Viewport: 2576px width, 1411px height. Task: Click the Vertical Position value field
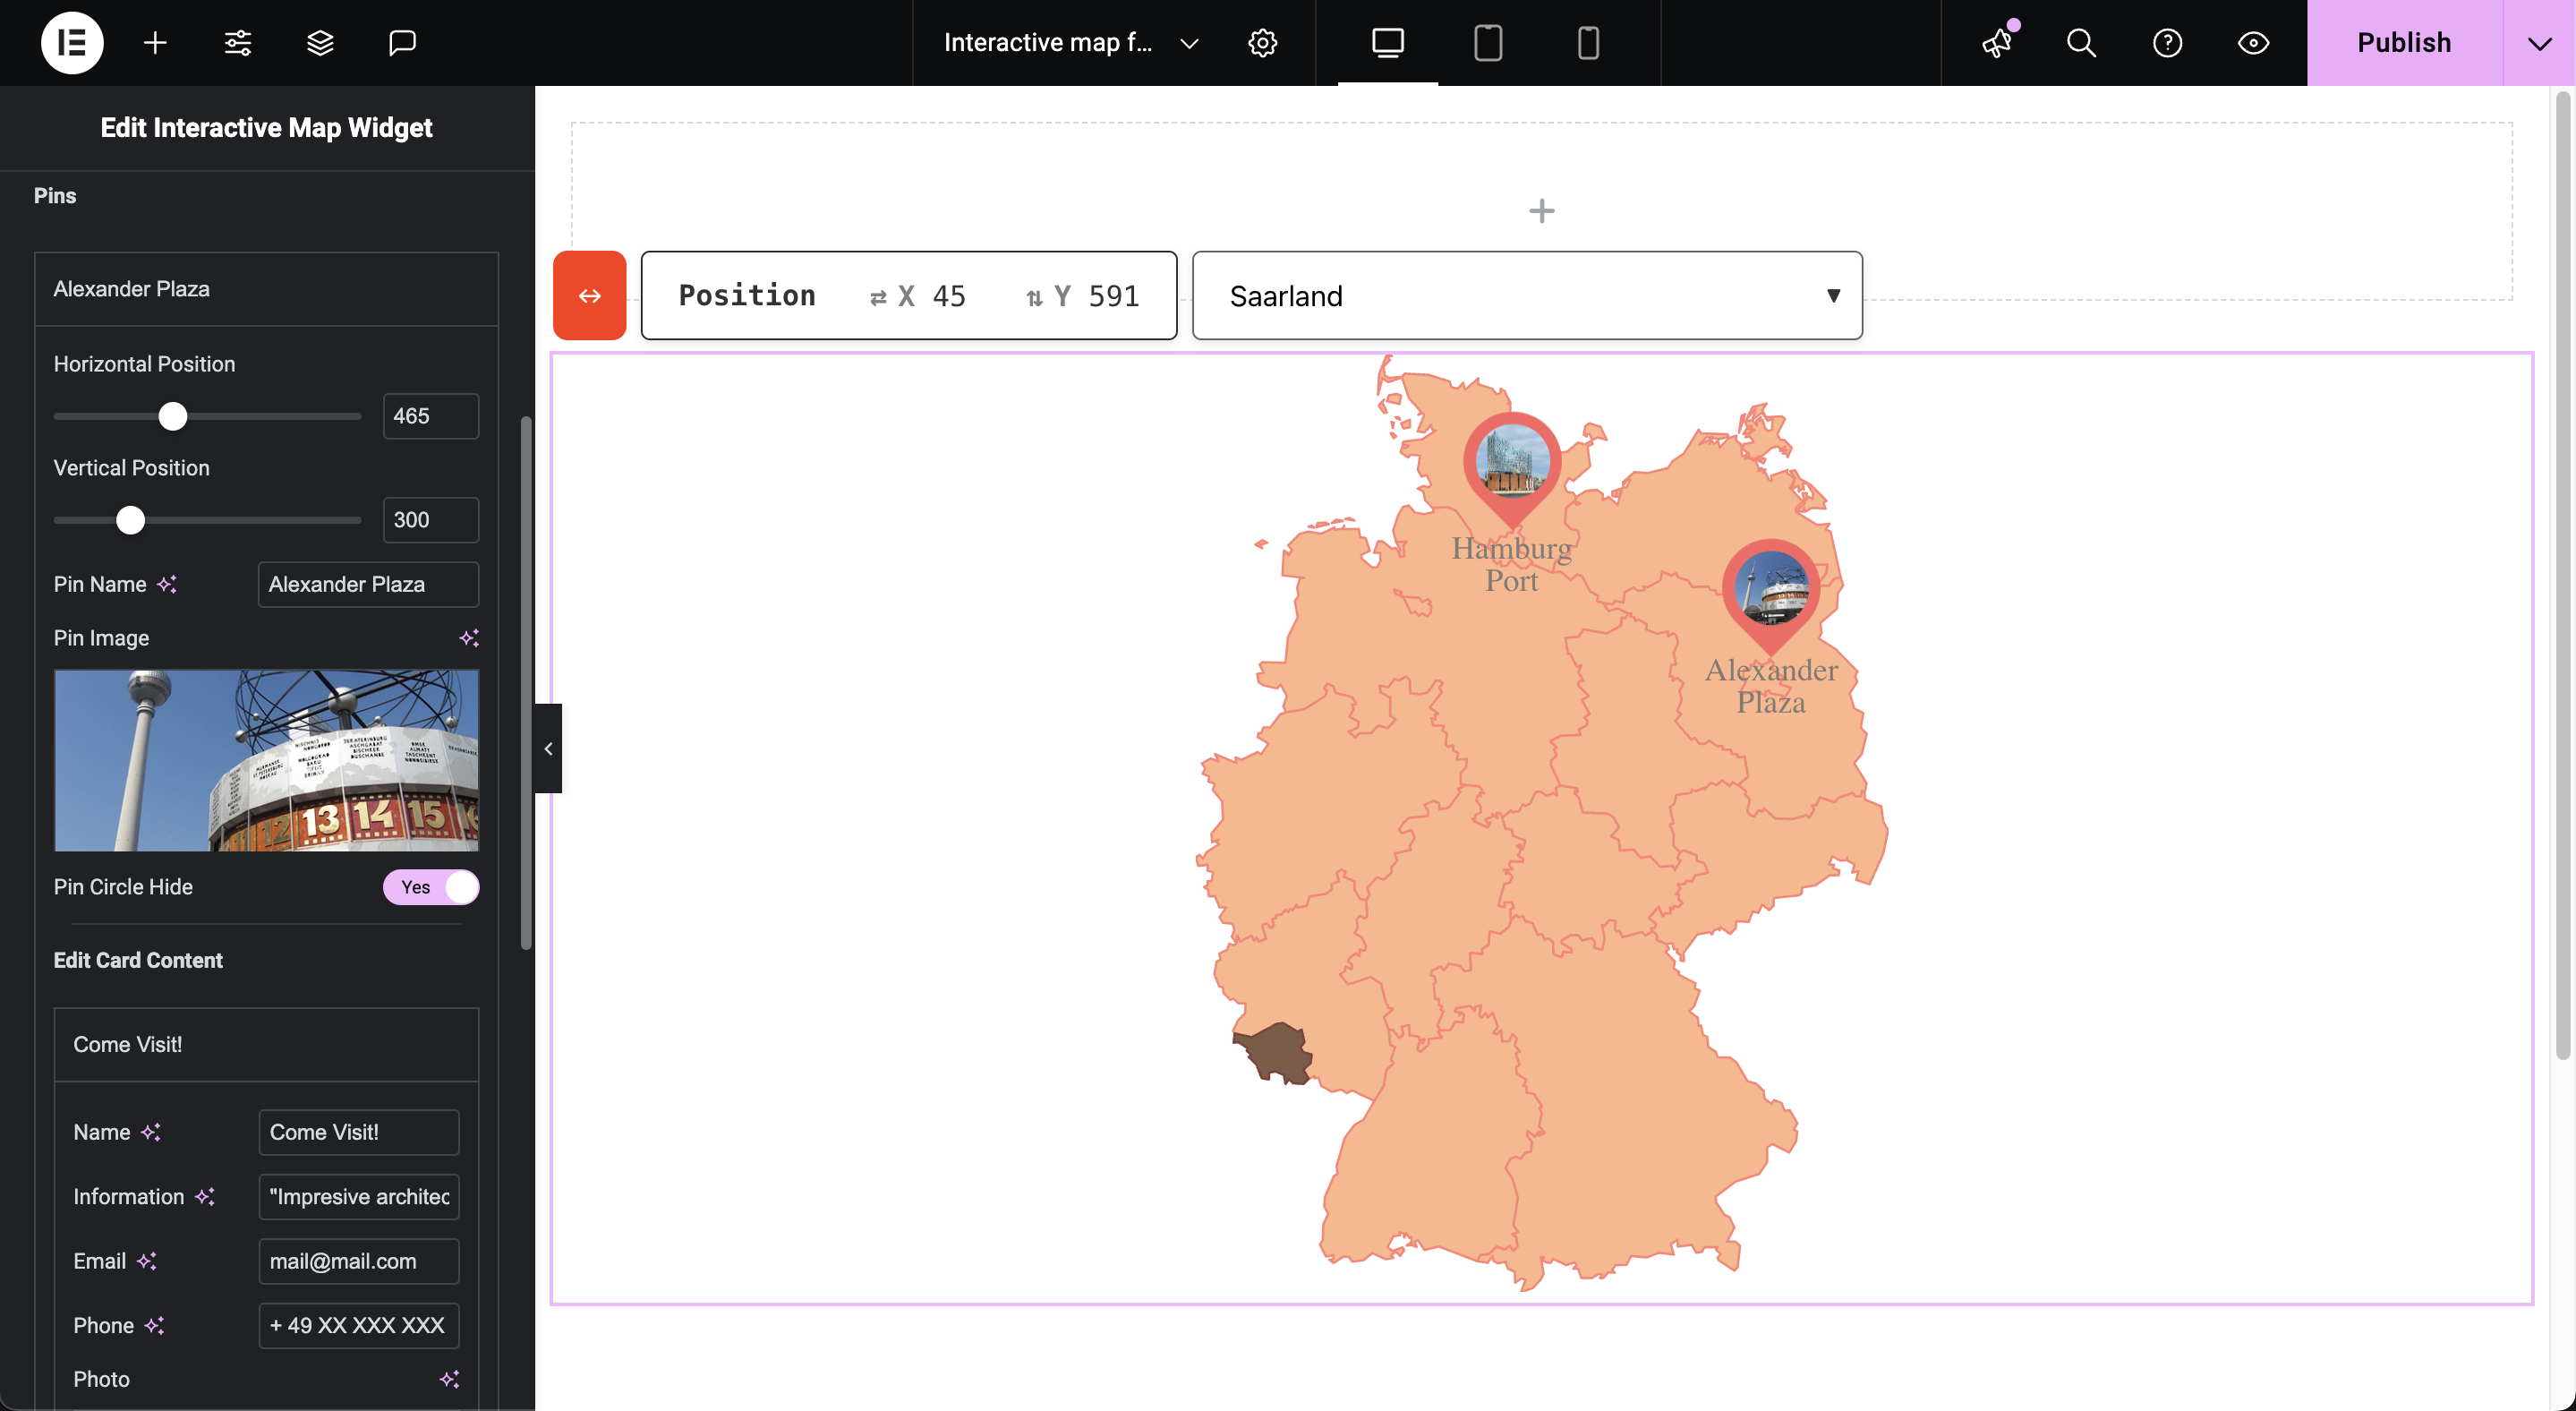(x=431, y=520)
